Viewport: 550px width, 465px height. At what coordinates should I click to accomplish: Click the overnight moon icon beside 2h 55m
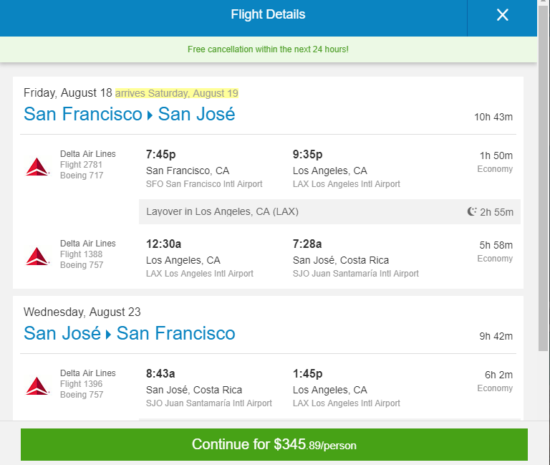472,211
